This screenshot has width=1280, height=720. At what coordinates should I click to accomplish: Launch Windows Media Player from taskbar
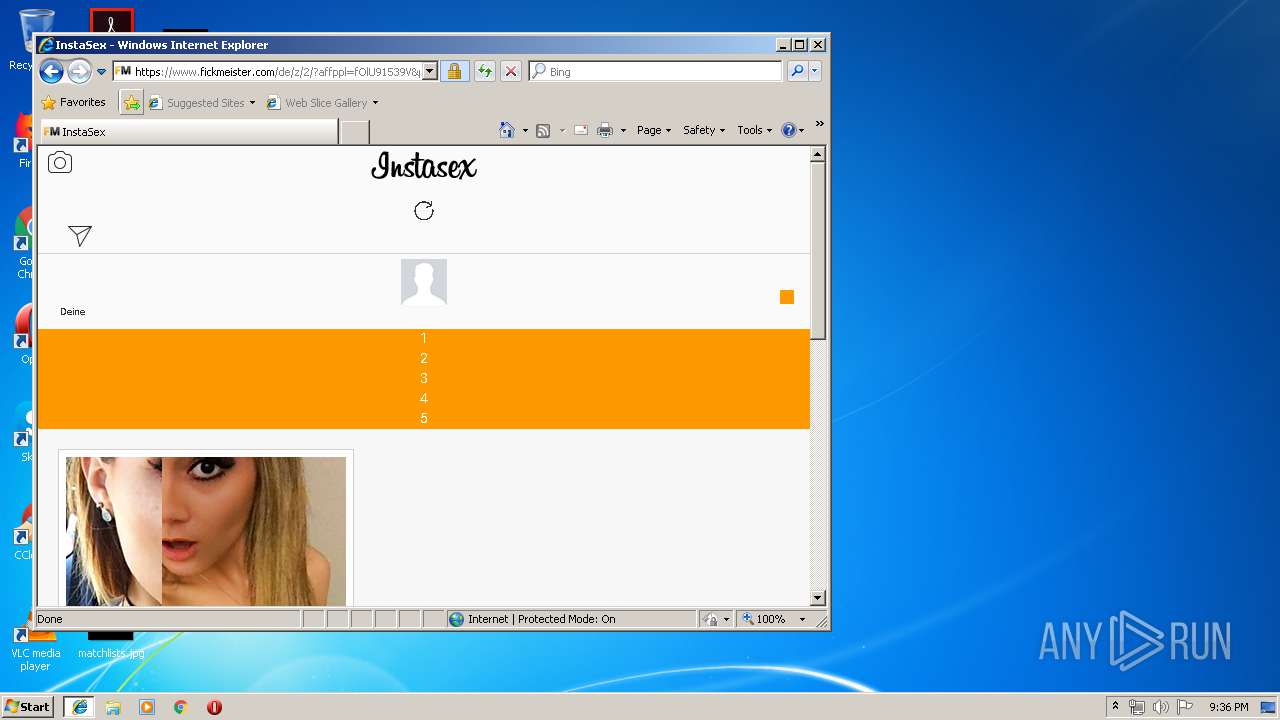click(147, 706)
